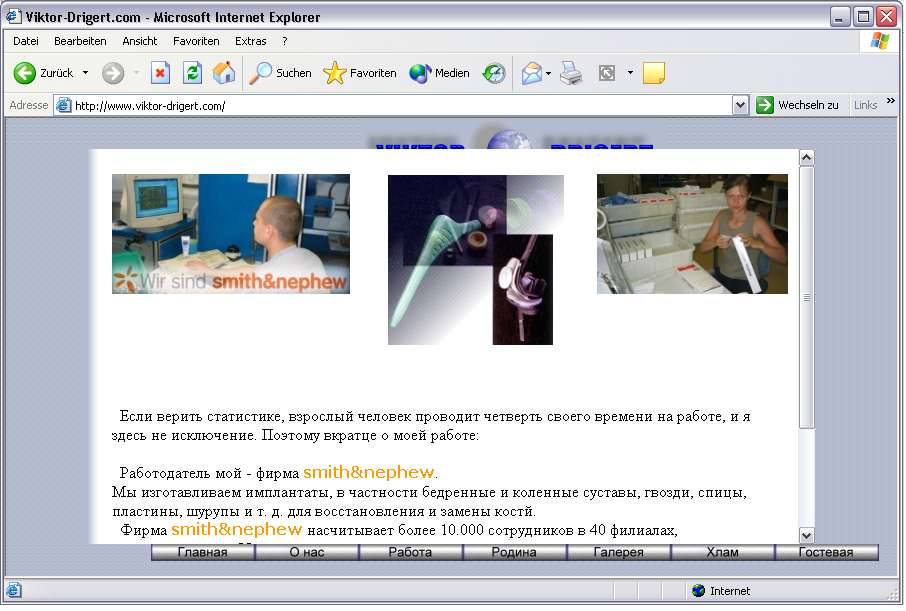The height and width of the screenshot is (611, 906).
Task: Click the Links toolbar label
Action: [866, 105]
